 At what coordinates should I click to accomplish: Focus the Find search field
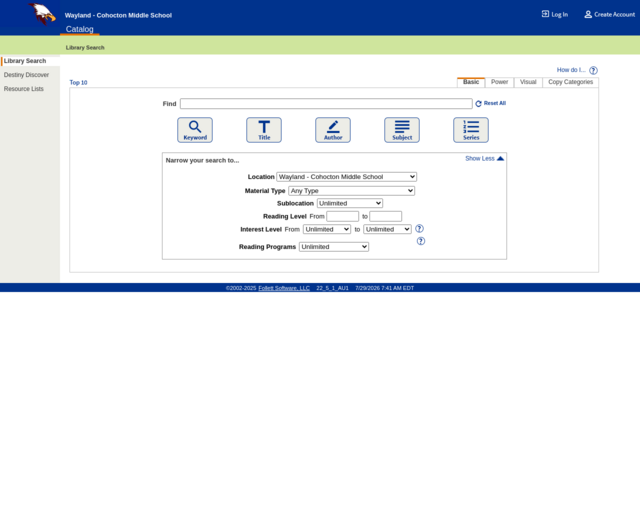click(326, 104)
